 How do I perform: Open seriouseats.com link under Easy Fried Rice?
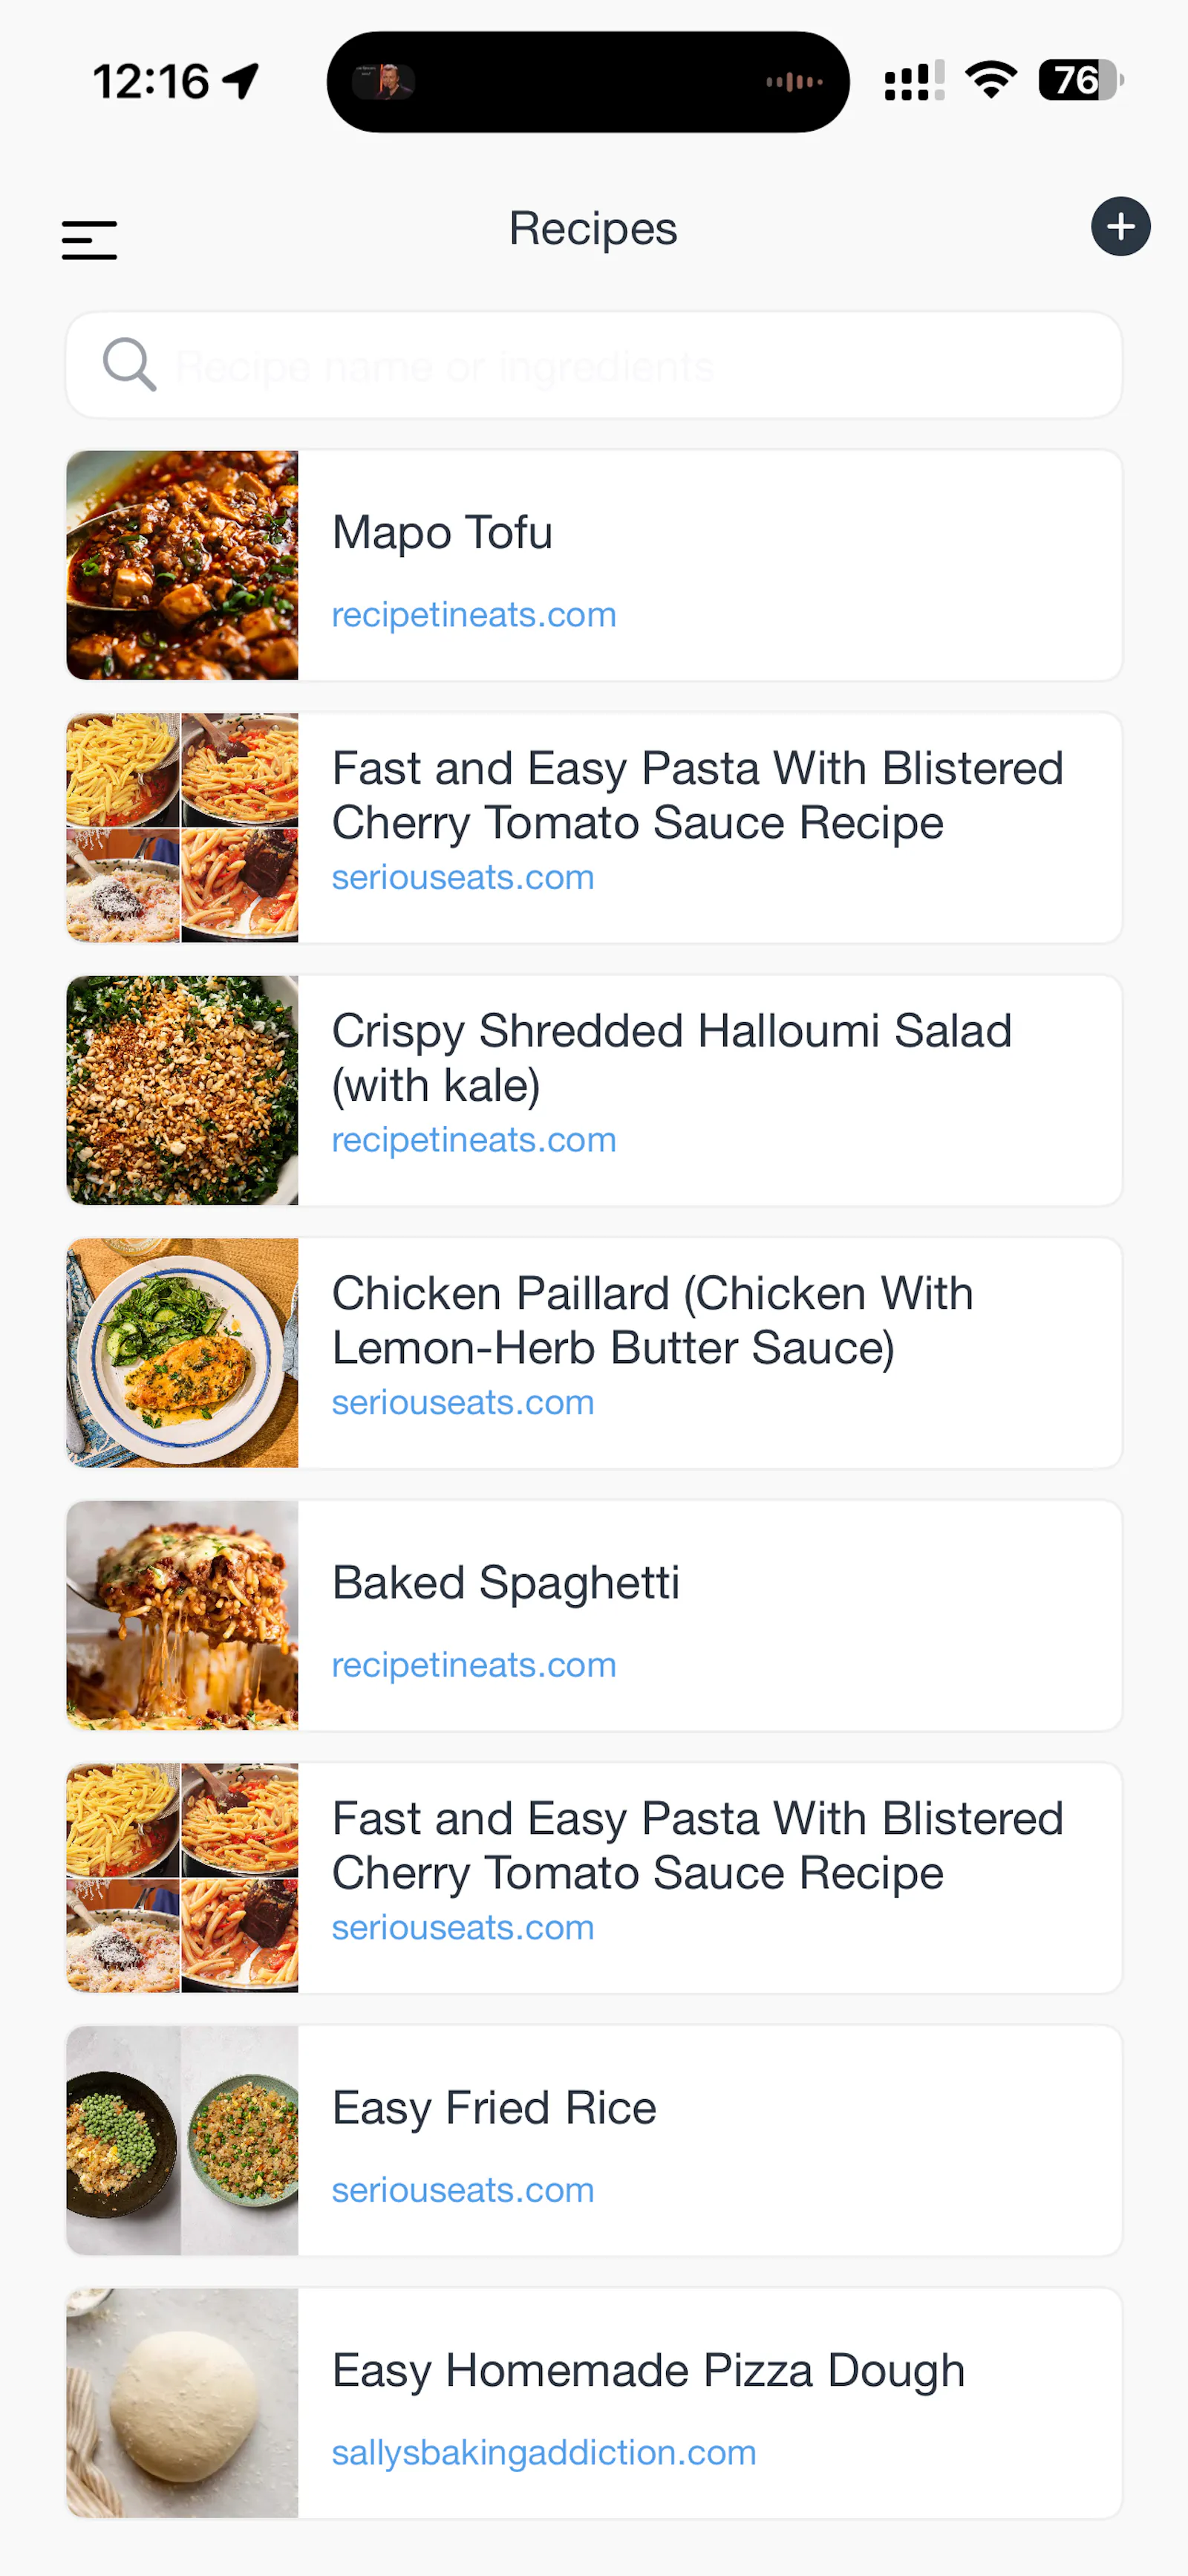463,2190
